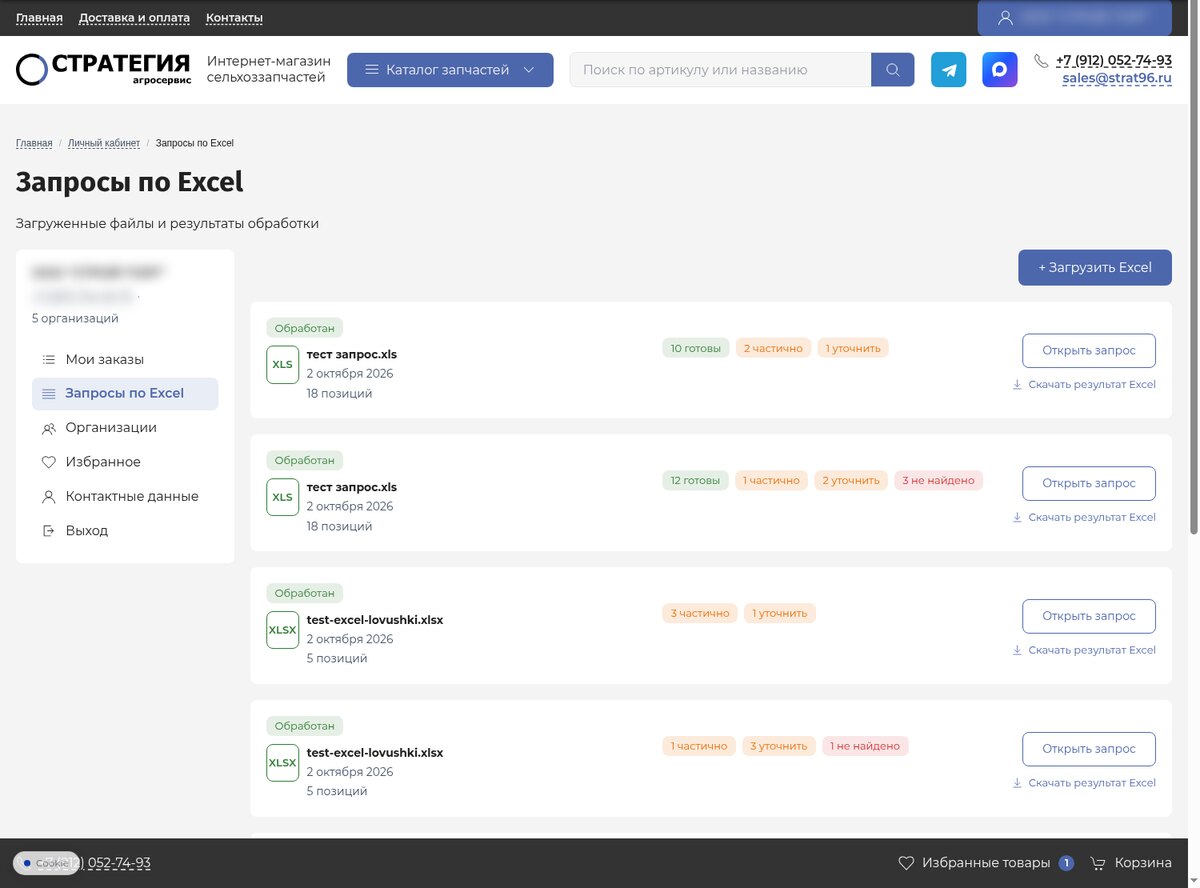Open the request showing 12 готовы
Screen dimensions: 1200x888
click(1089, 483)
